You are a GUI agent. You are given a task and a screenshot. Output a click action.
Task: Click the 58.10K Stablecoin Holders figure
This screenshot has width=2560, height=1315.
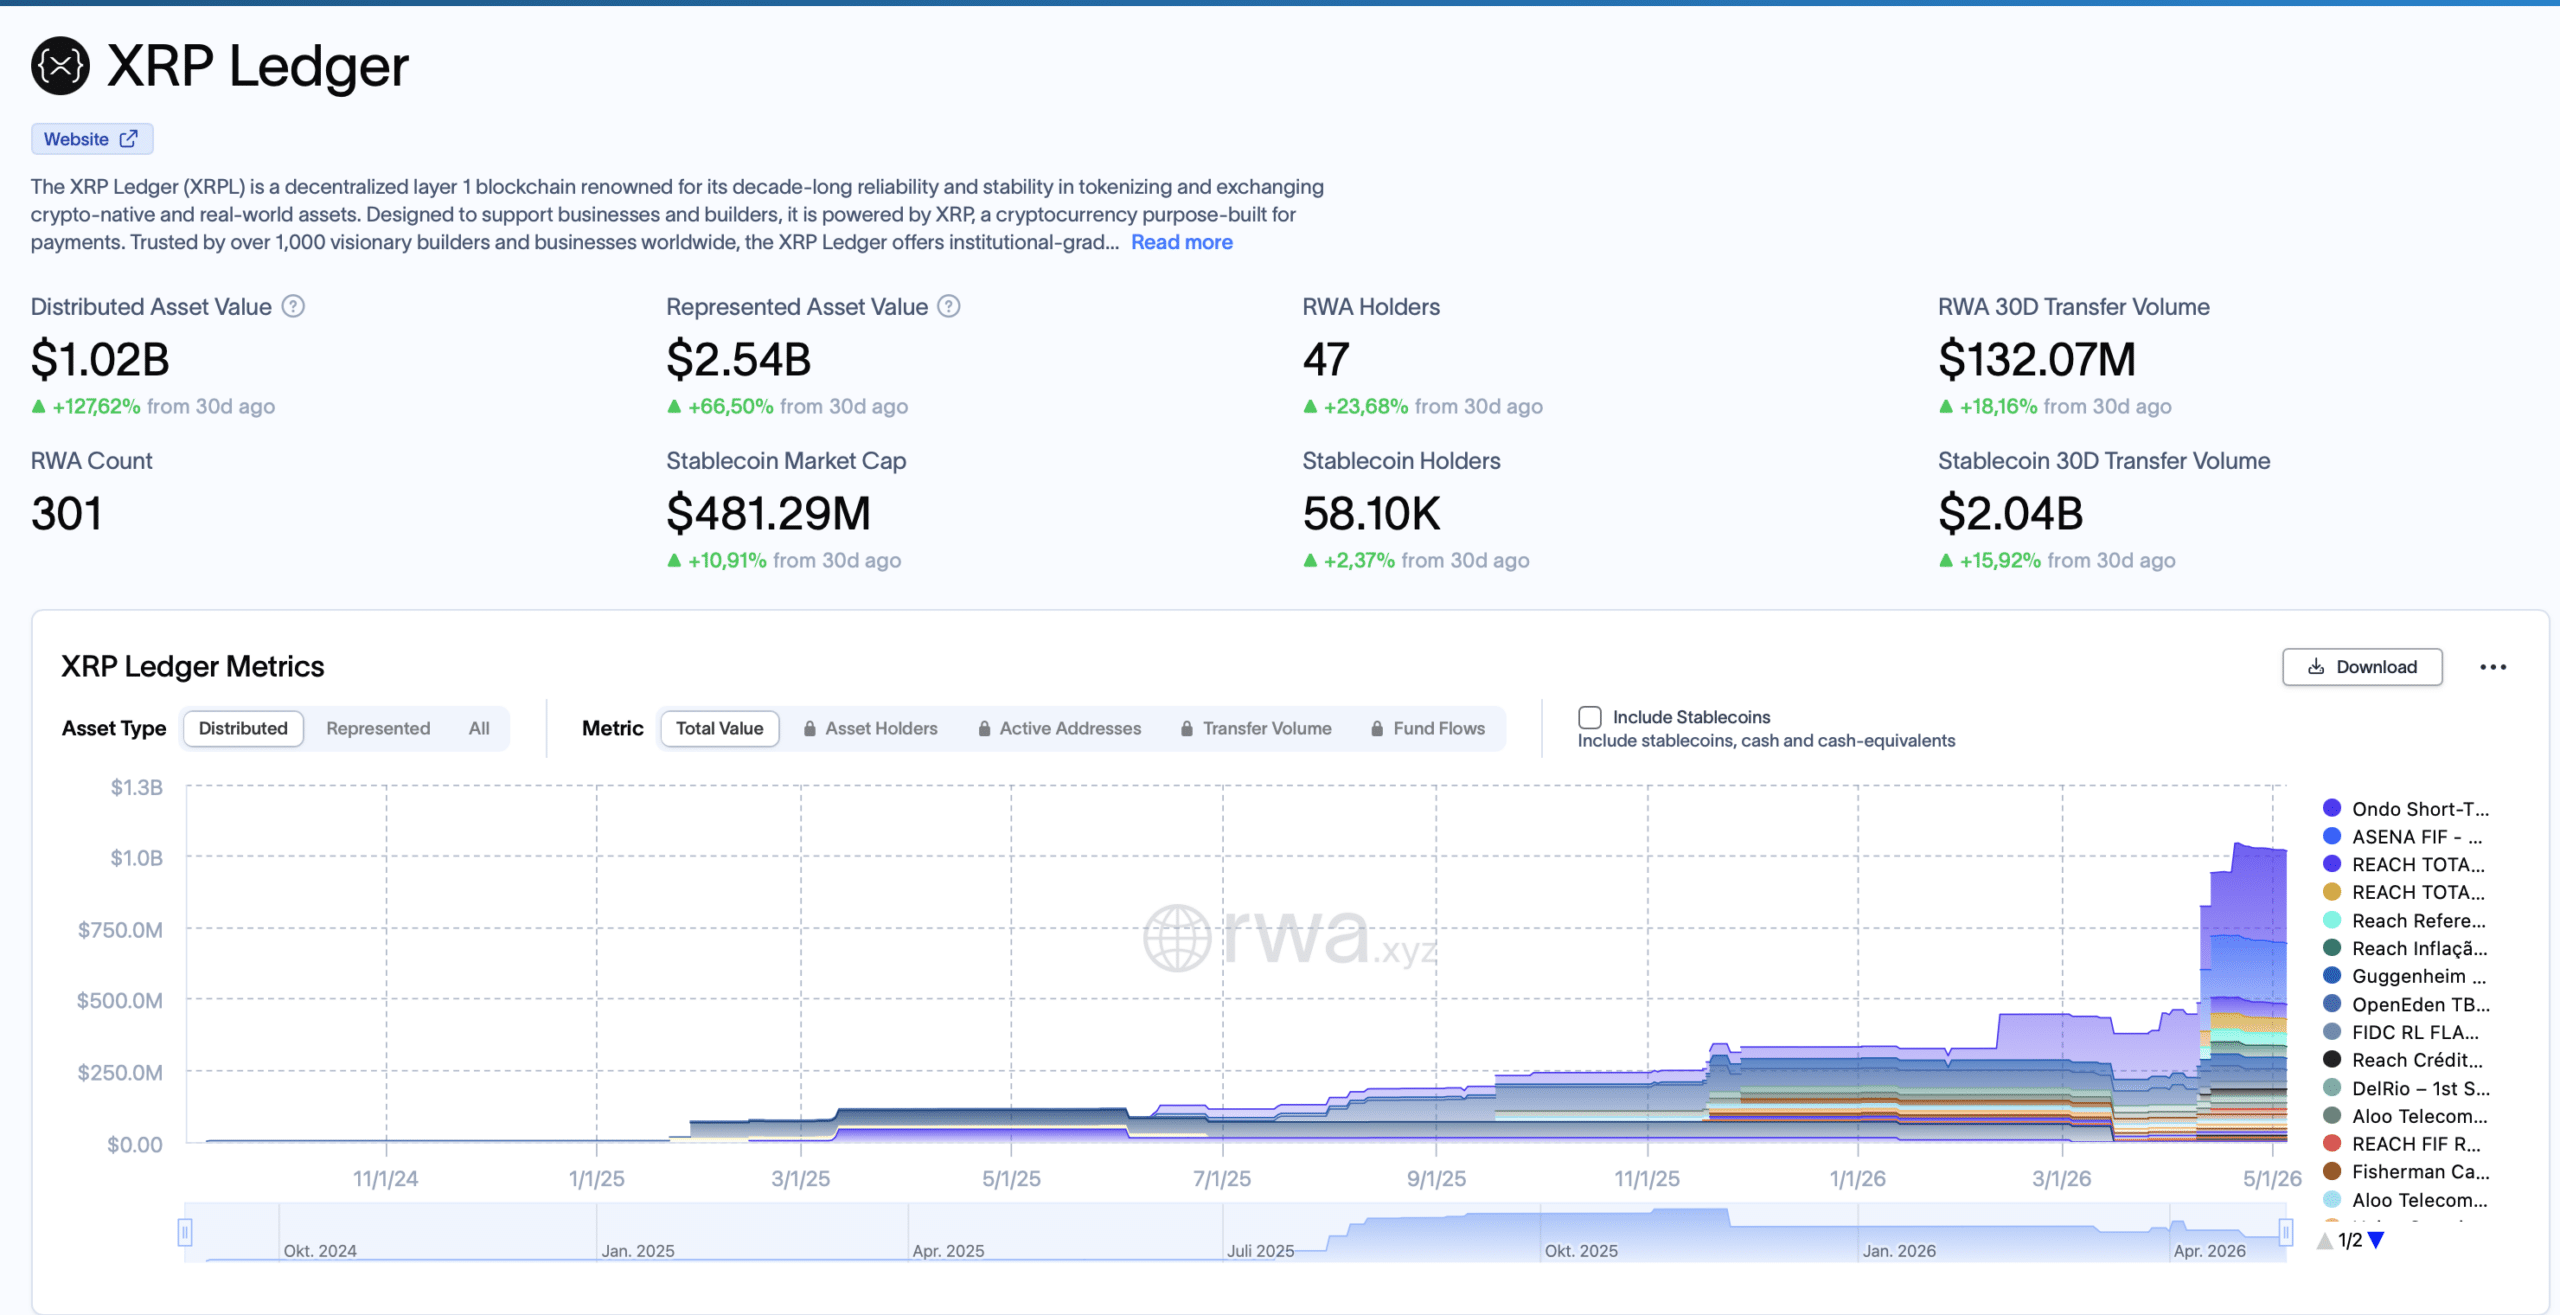pyautogui.click(x=1372, y=514)
